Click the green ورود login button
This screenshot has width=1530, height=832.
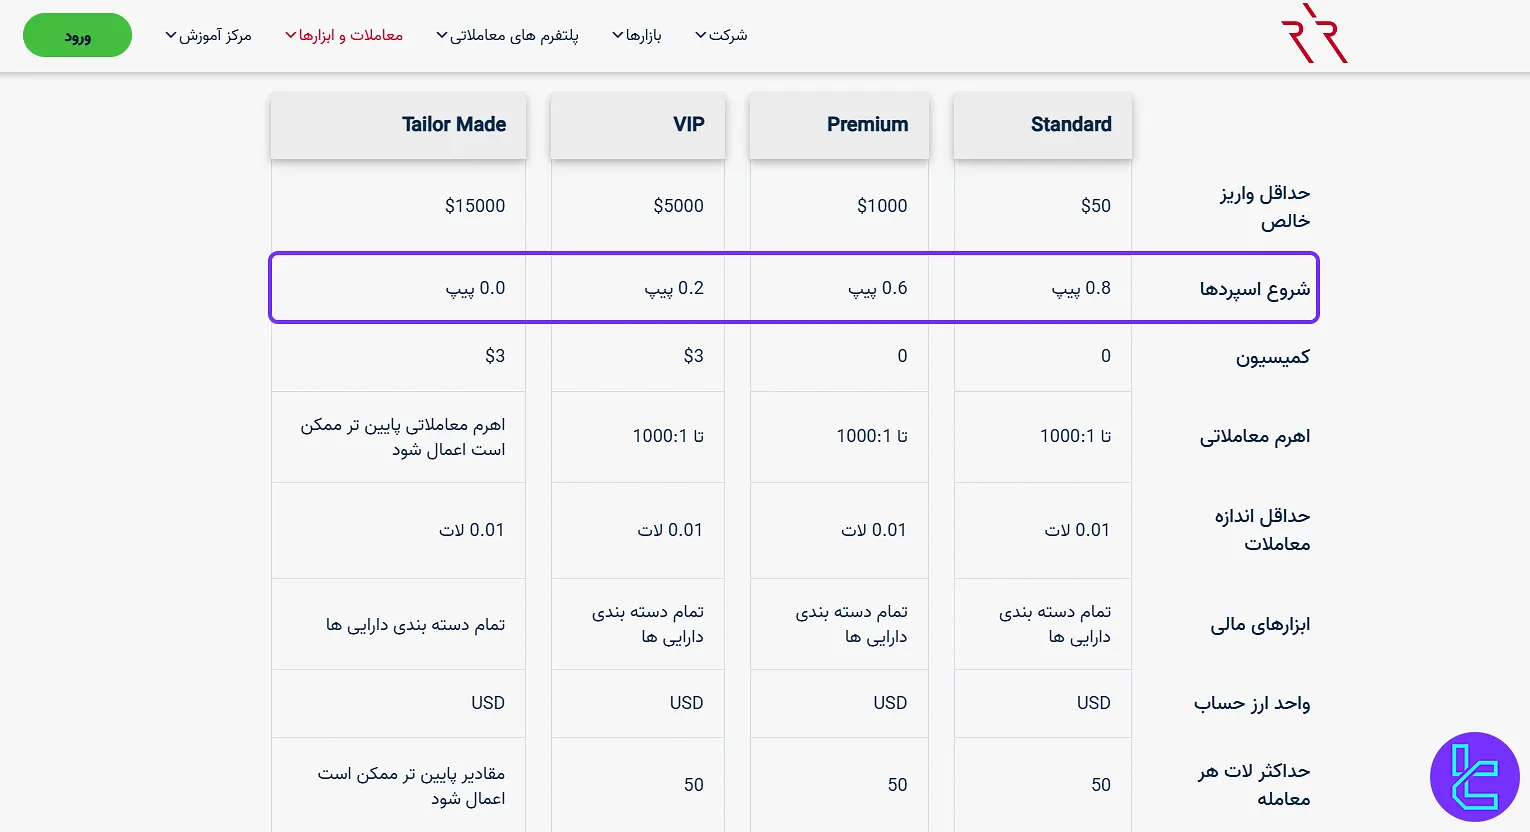pos(77,34)
